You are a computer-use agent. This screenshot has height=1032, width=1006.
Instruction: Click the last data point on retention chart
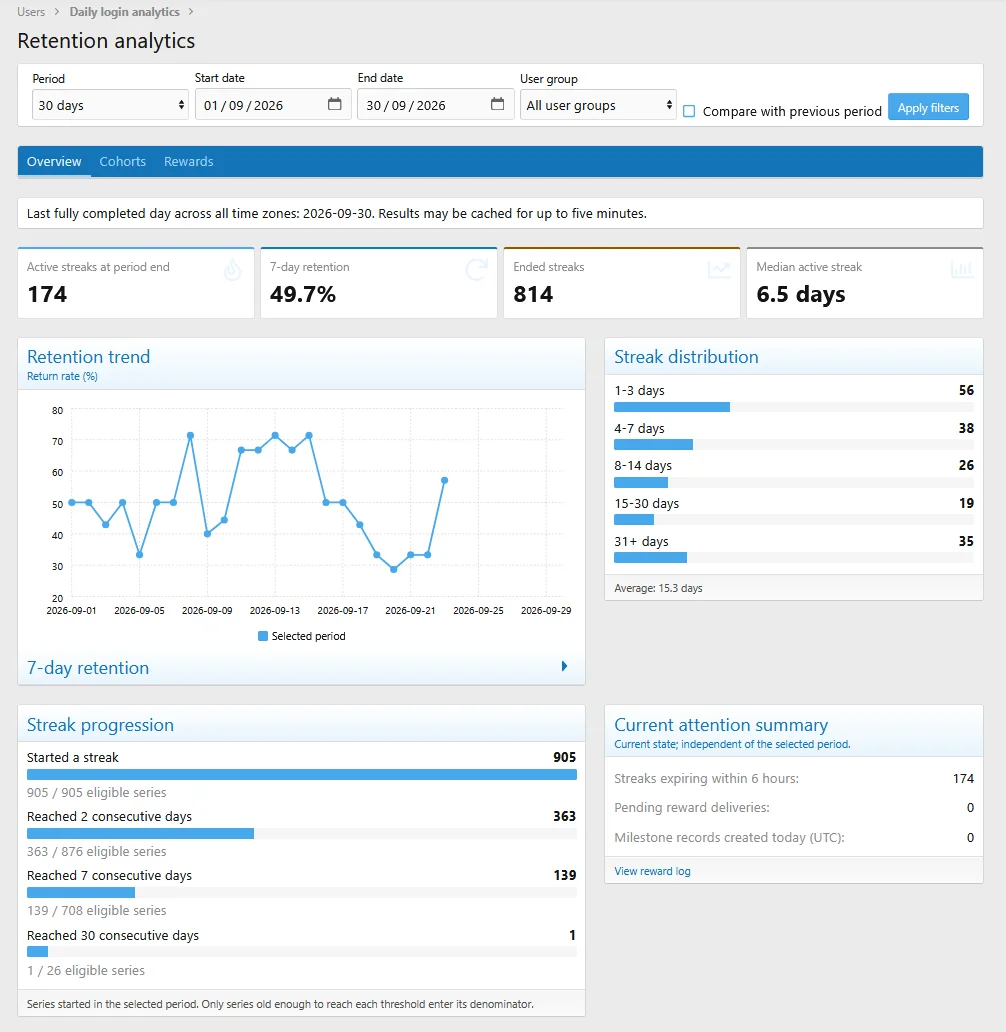[444, 480]
